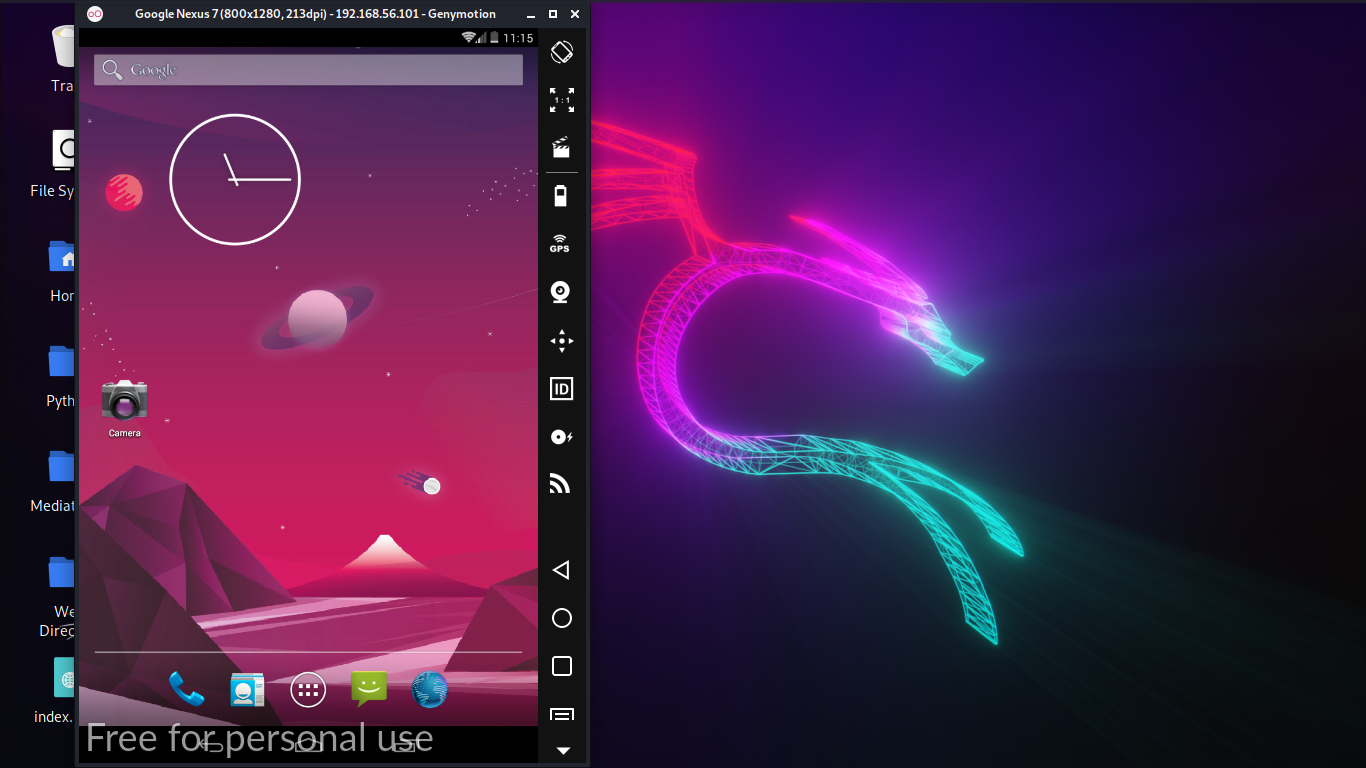Screen dimensions: 1366x768
Task: Open the Mediat folder on desktop
Action: point(54,480)
